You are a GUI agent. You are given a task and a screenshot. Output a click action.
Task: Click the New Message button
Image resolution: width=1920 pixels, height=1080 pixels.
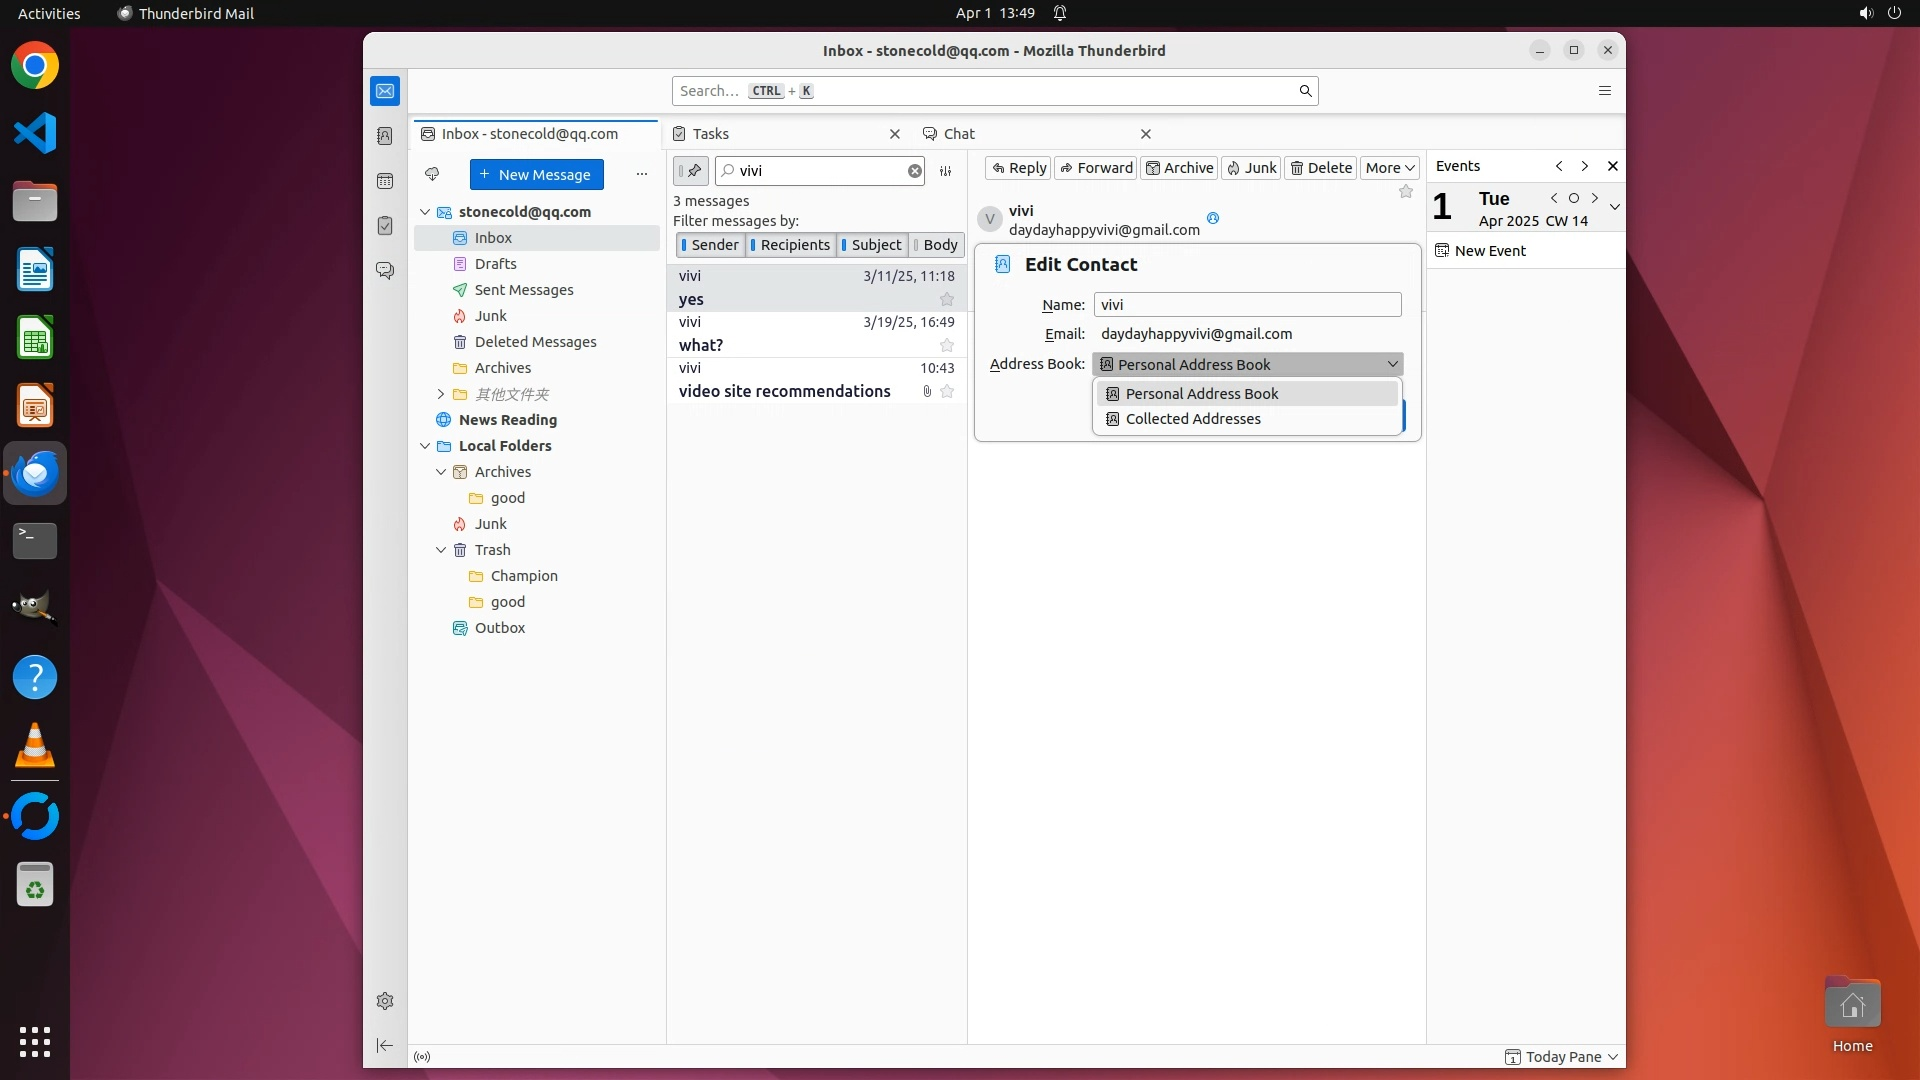536,174
